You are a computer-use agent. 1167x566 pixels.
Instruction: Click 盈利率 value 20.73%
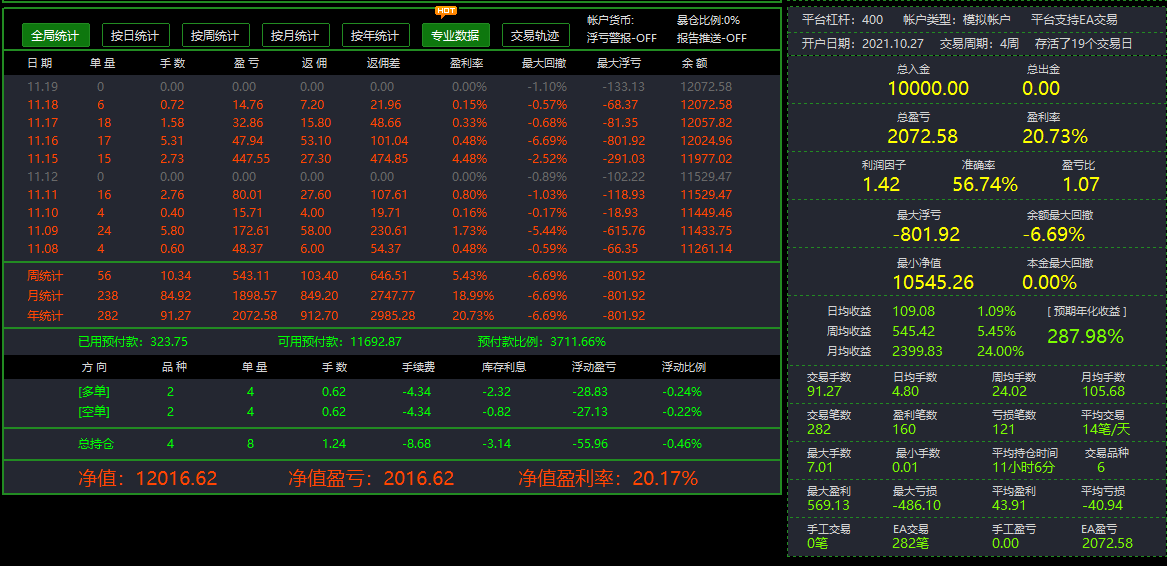[1055, 136]
